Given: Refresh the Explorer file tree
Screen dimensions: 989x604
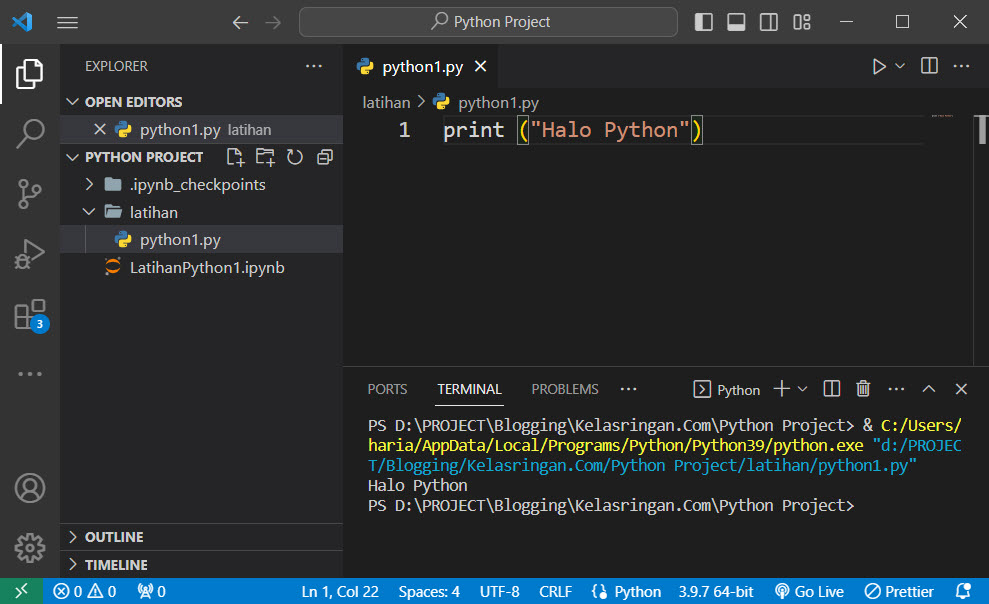Looking at the screenshot, I should [295, 157].
